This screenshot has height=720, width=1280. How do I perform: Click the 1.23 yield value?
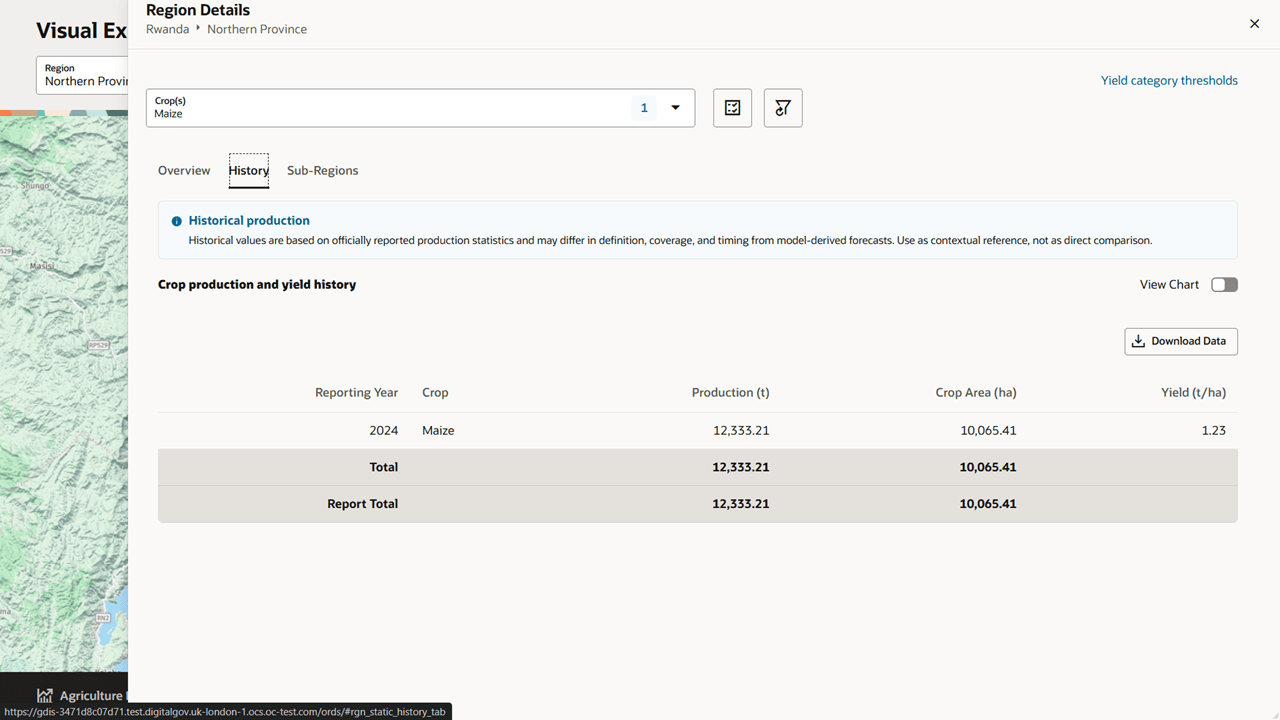(x=1213, y=430)
